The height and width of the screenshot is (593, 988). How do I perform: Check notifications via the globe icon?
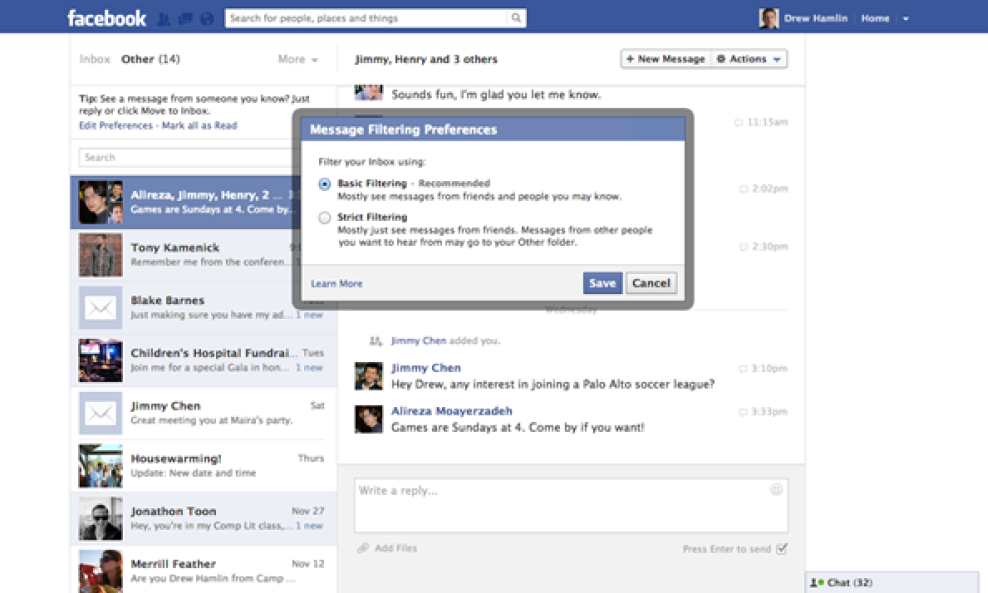(208, 17)
